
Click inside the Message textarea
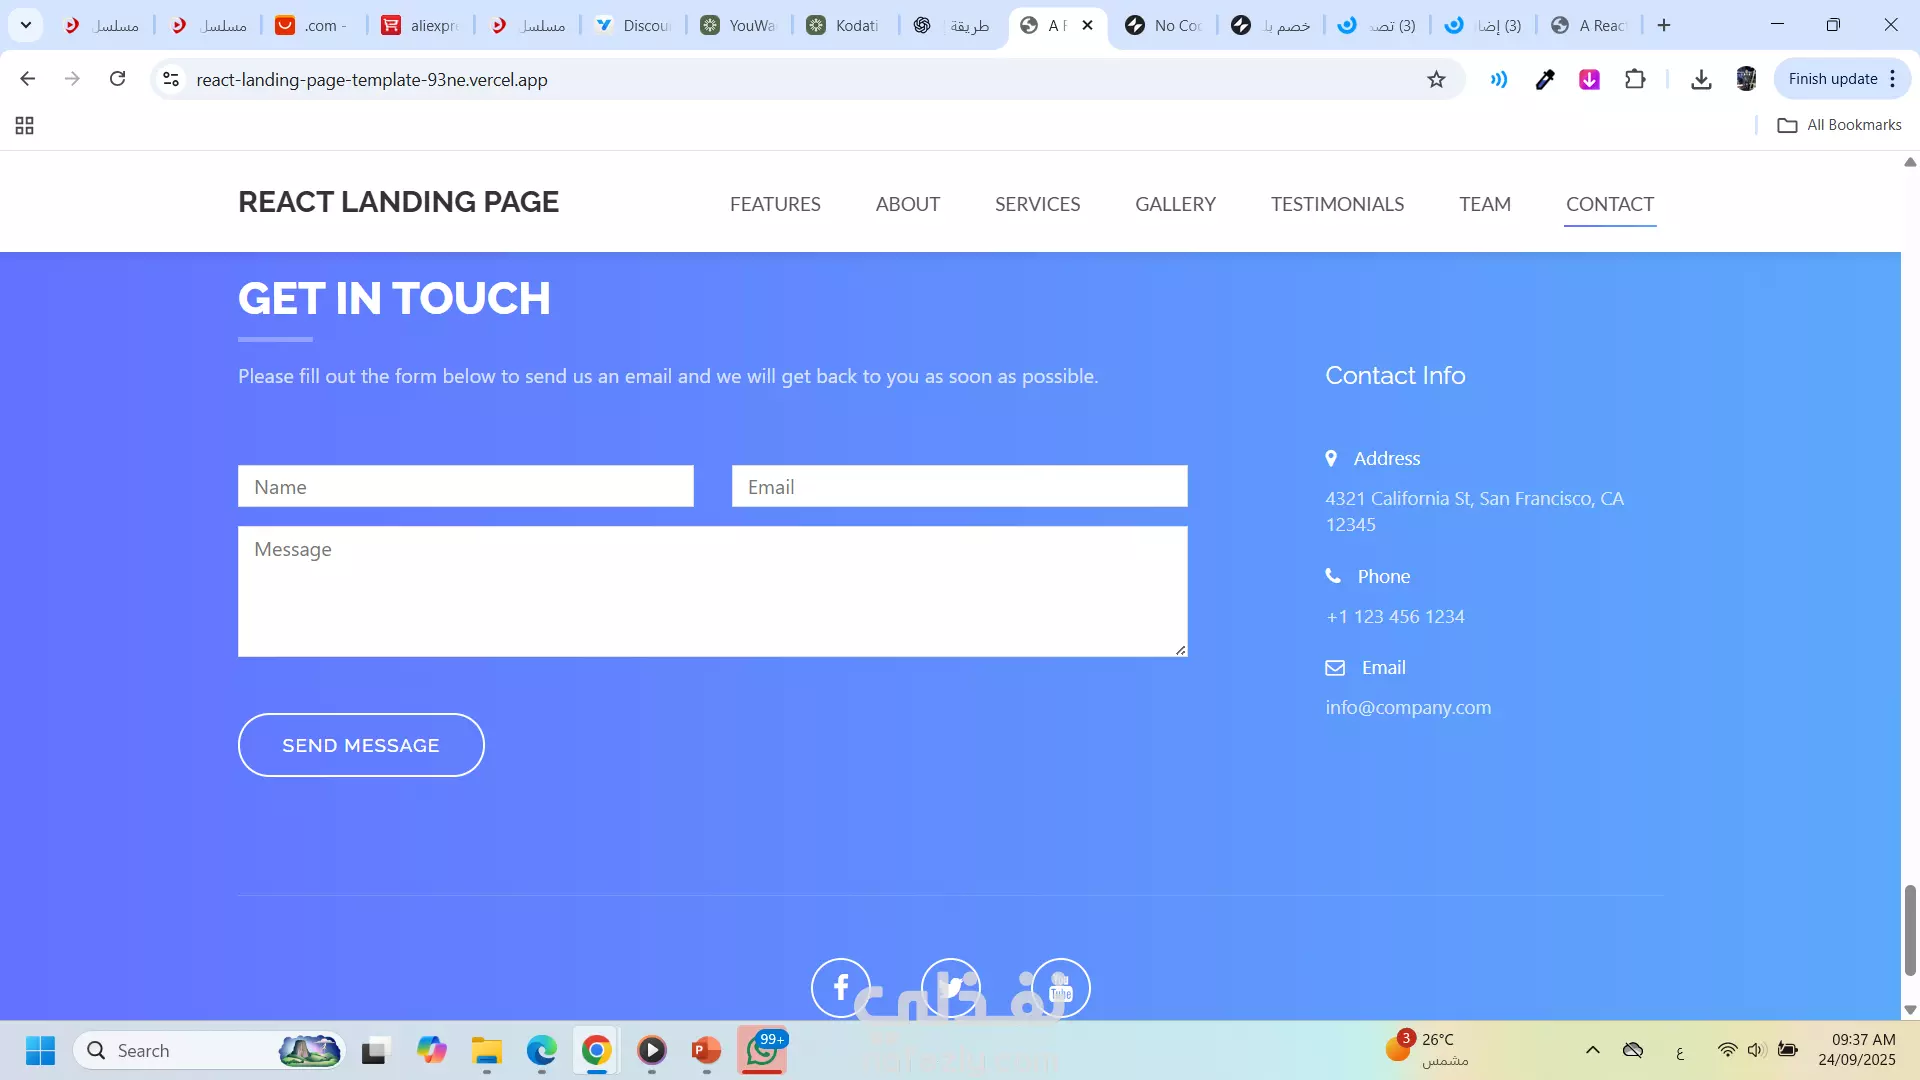712,592
